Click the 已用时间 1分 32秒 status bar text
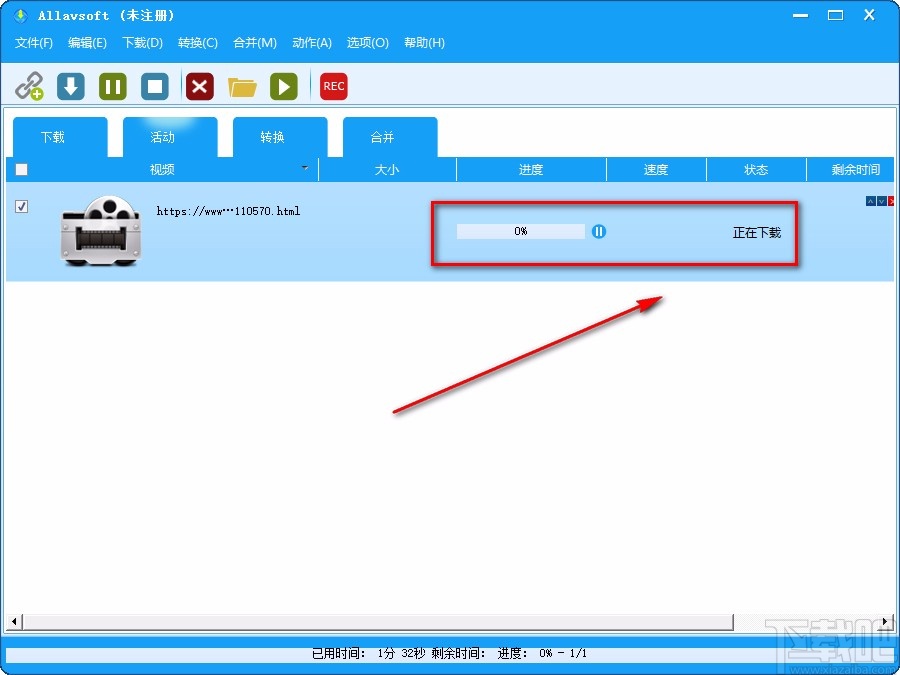The height and width of the screenshot is (675, 900). click(x=370, y=653)
